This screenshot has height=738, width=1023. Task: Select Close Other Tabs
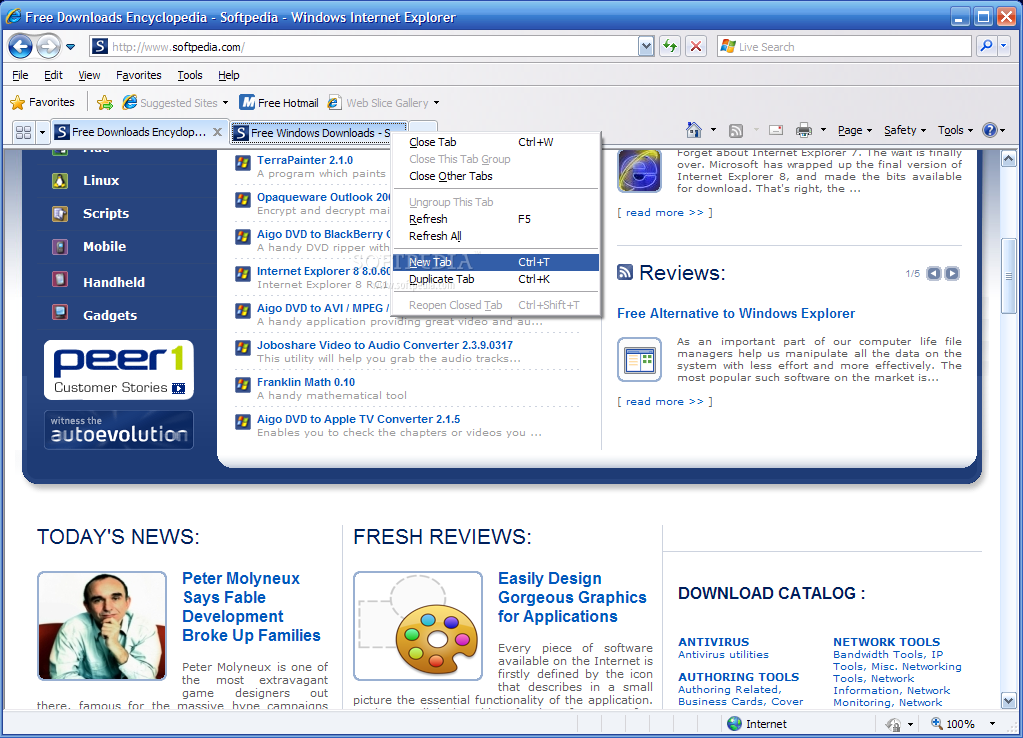coord(496,176)
